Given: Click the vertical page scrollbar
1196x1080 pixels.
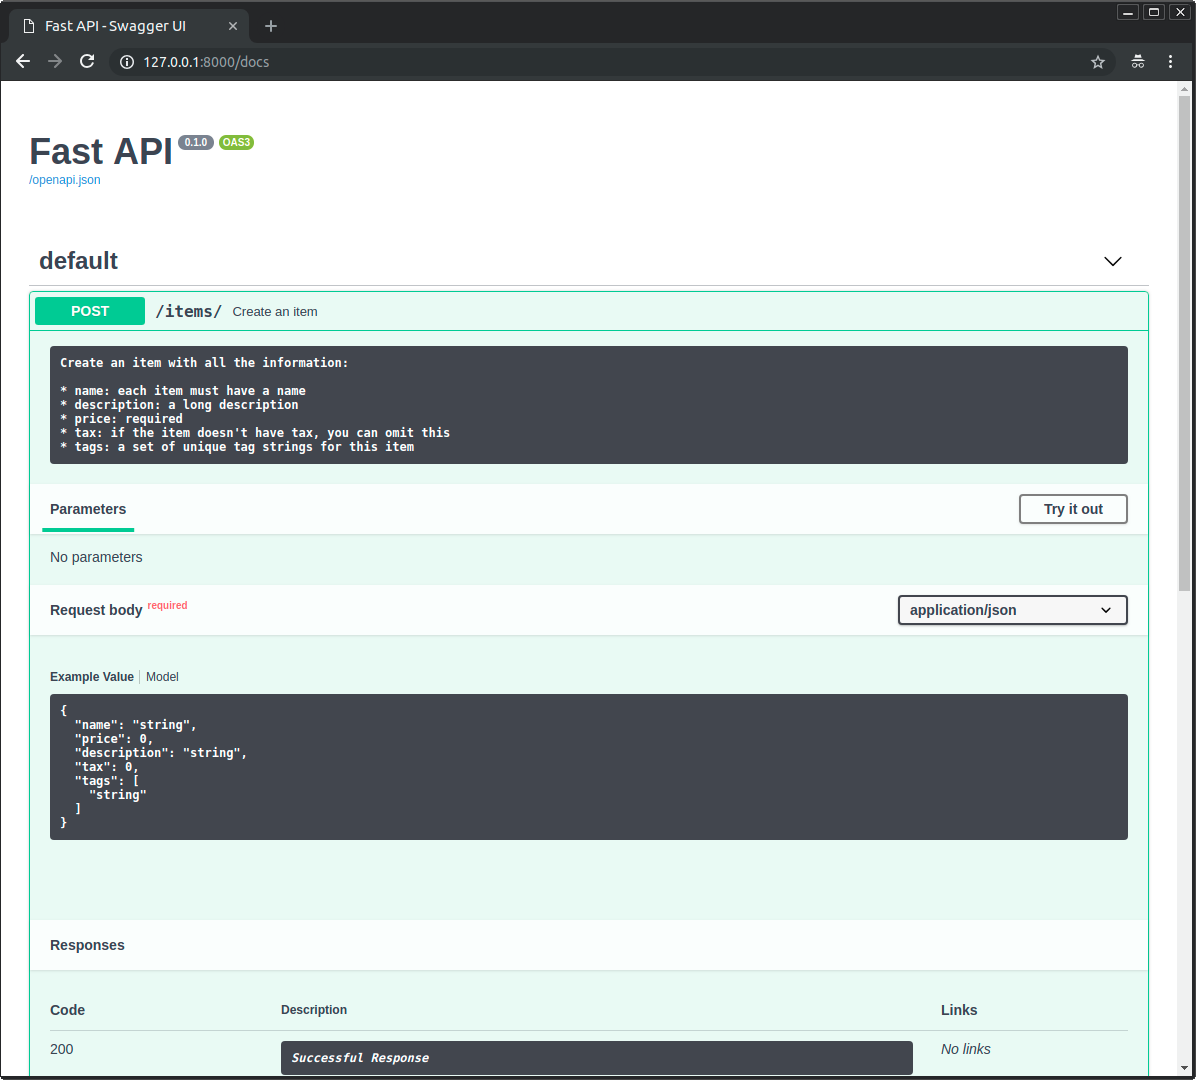Looking at the screenshot, I should point(1184,340).
